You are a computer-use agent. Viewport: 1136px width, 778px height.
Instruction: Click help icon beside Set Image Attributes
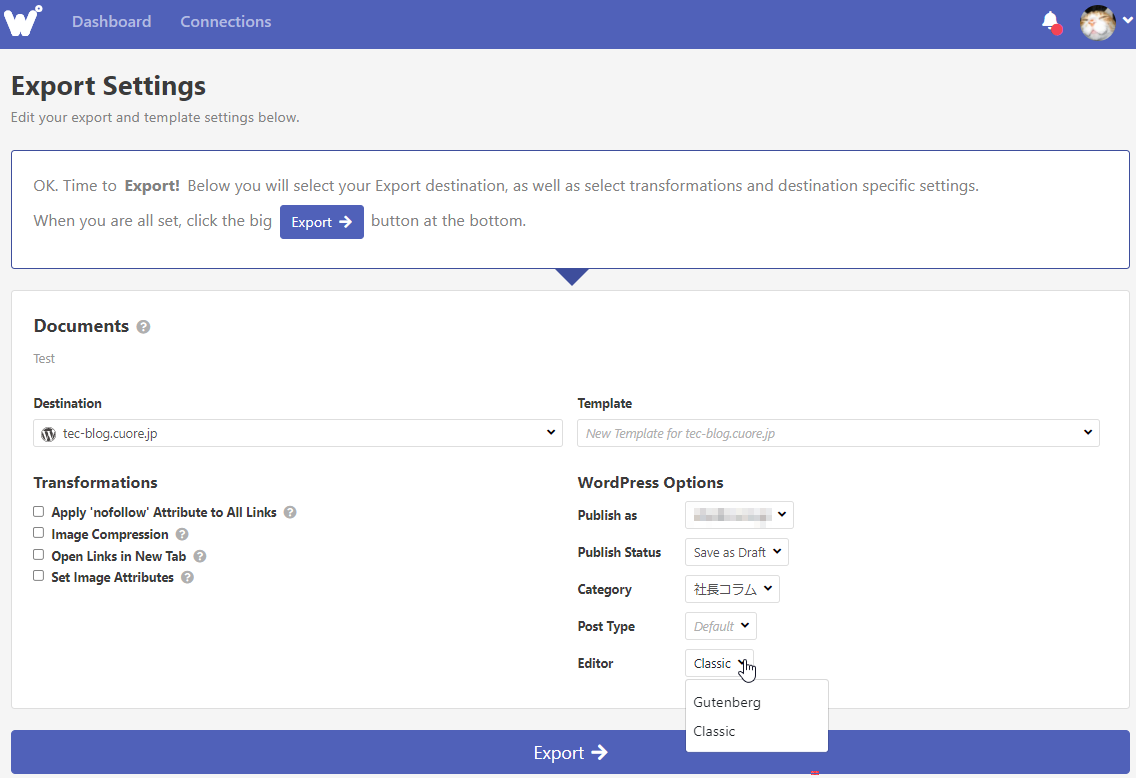click(187, 578)
